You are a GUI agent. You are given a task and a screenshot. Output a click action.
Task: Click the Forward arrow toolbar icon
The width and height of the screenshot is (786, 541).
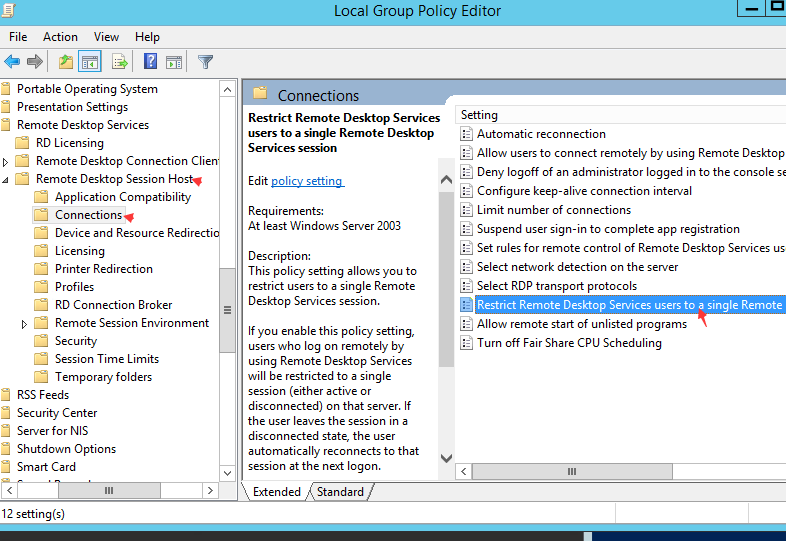point(35,62)
